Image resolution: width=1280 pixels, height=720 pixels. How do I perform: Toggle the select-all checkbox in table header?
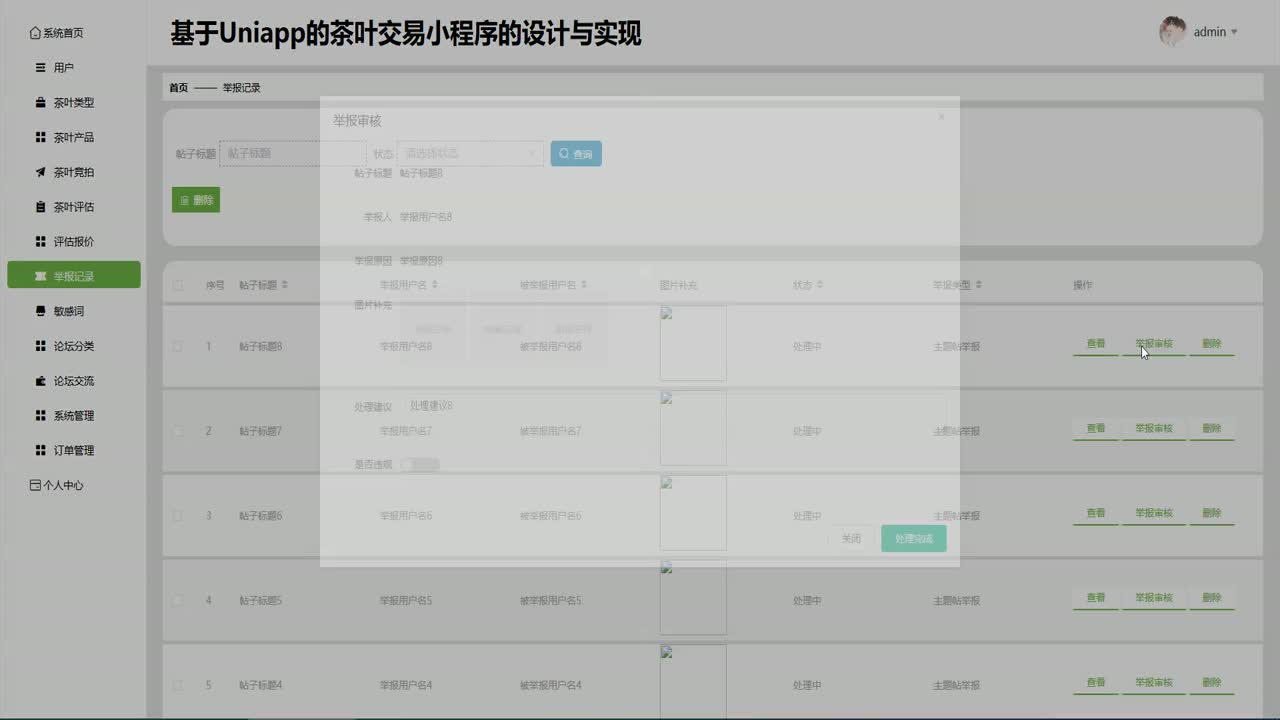178,285
